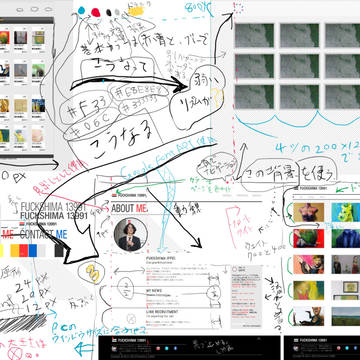Open yellow-green creature on blue thumbnail
Viewport: 360px width, 360px height.
click(x=346, y=212)
